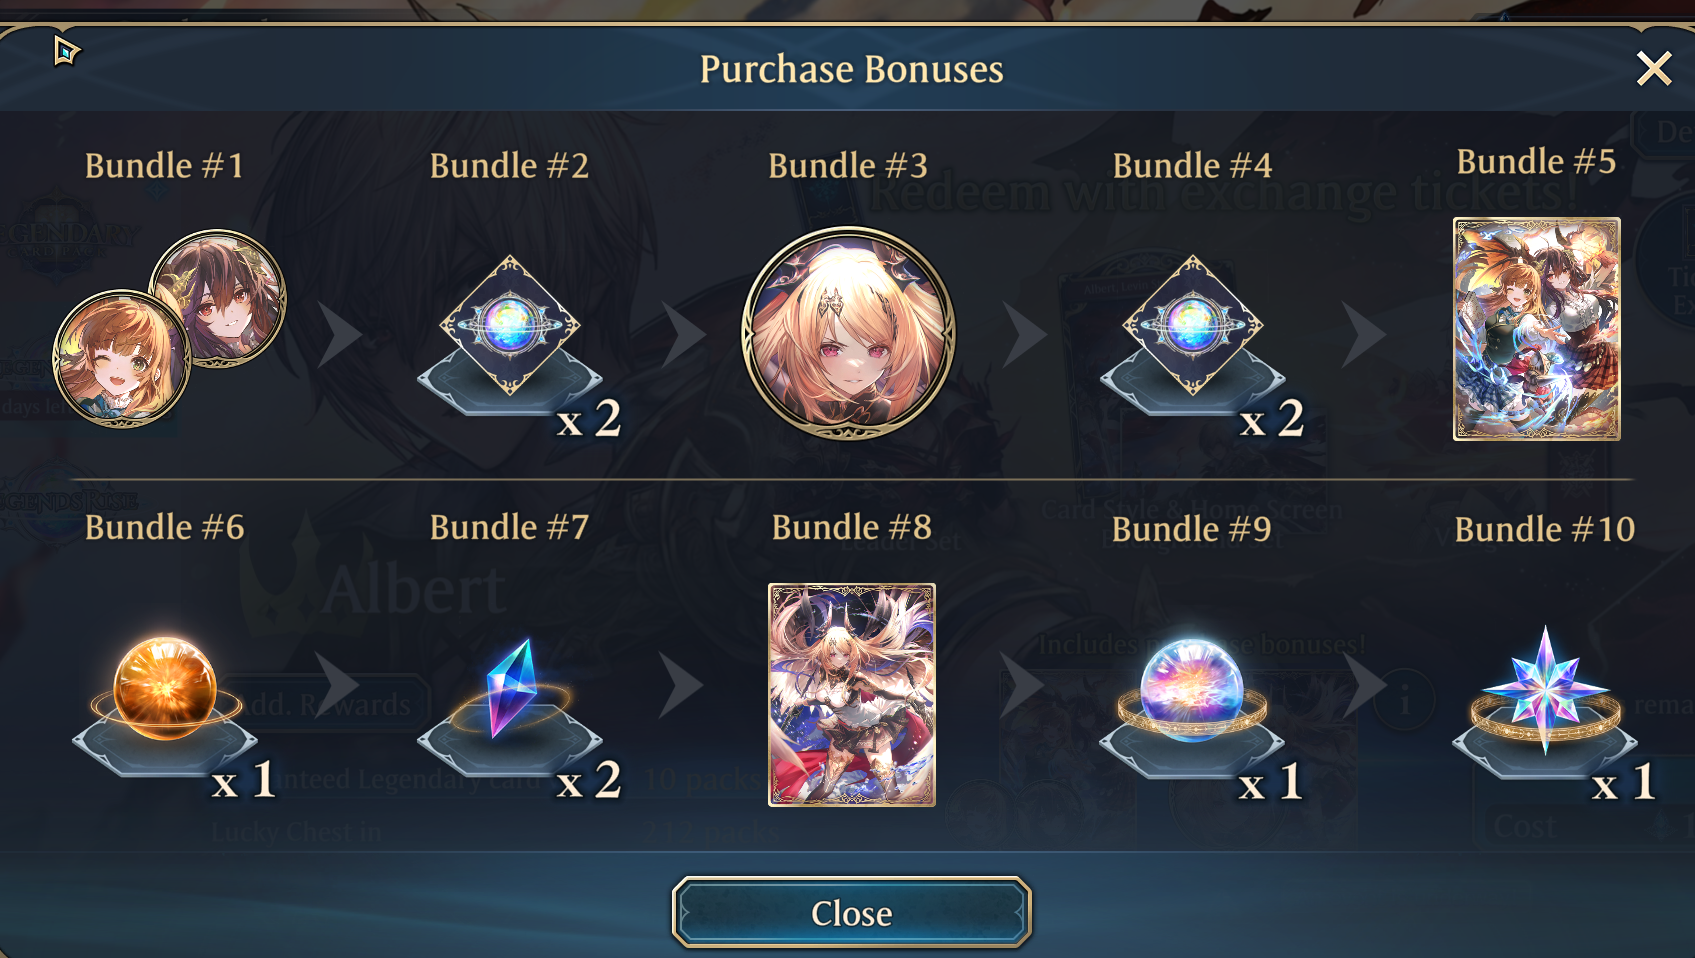Dismiss dialog with the X icon
Image resolution: width=1695 pixels, height=958 pixels.
coord(1654,69)
